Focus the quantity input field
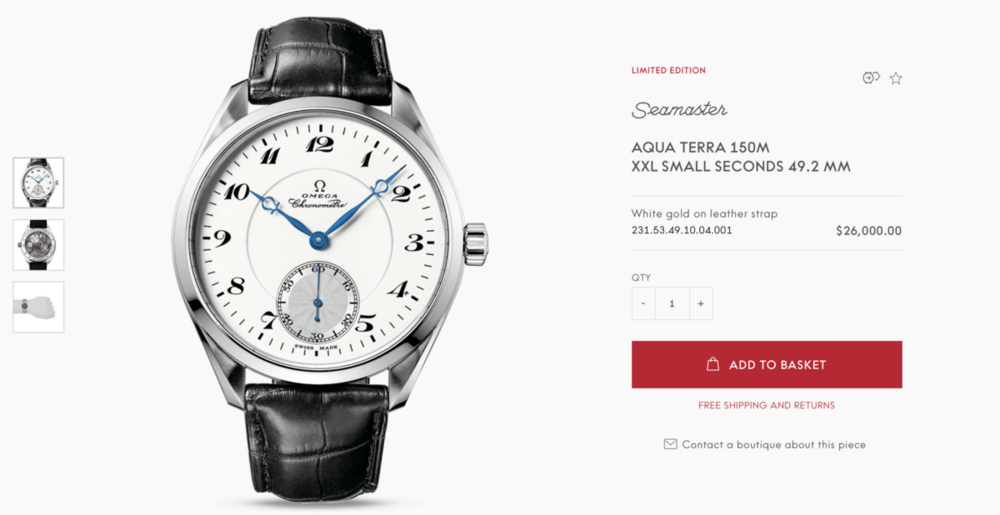 click(x=672, y=303)
